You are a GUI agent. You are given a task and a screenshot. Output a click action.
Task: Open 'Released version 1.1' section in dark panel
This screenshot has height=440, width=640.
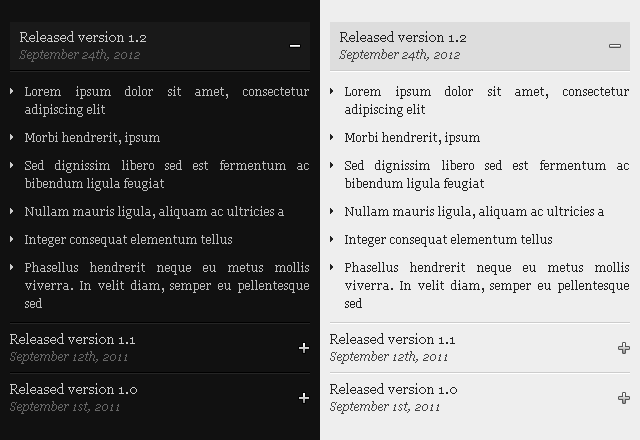pyautogui.click(x=160, y=348)
